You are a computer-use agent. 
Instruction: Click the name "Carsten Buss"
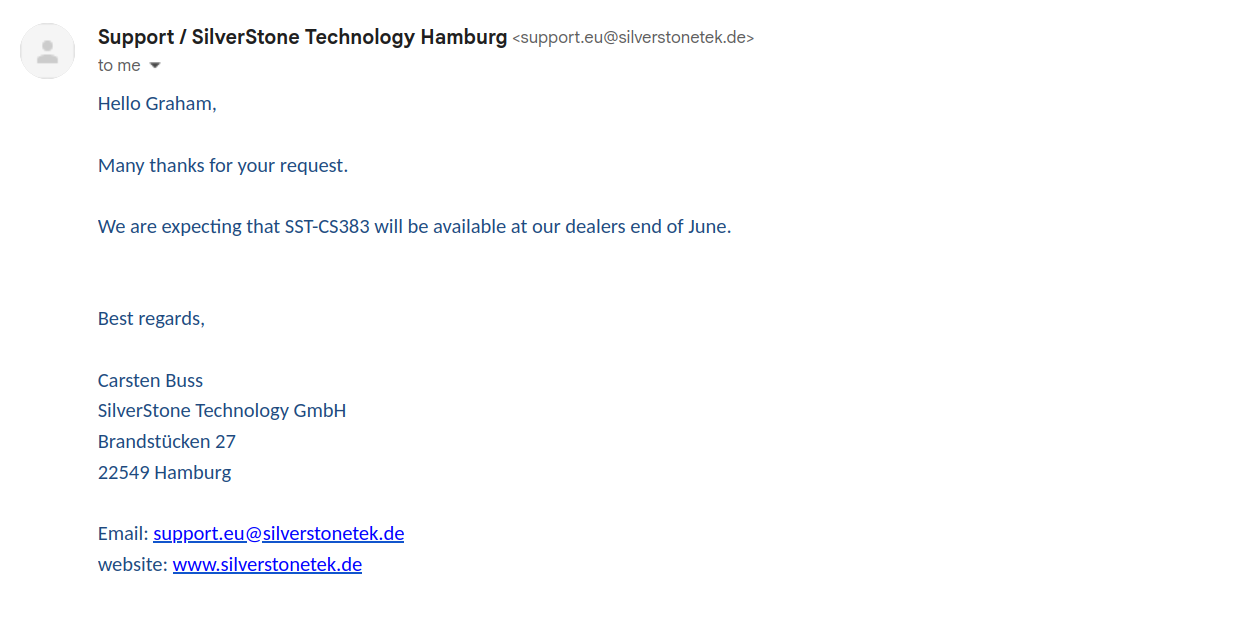[150, 380]
